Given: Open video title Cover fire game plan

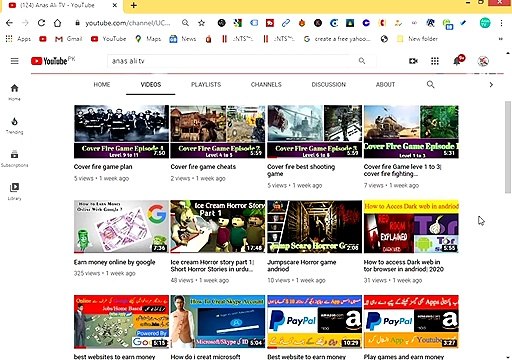Looking at the screenshot, I should click(x=103, y=167).
